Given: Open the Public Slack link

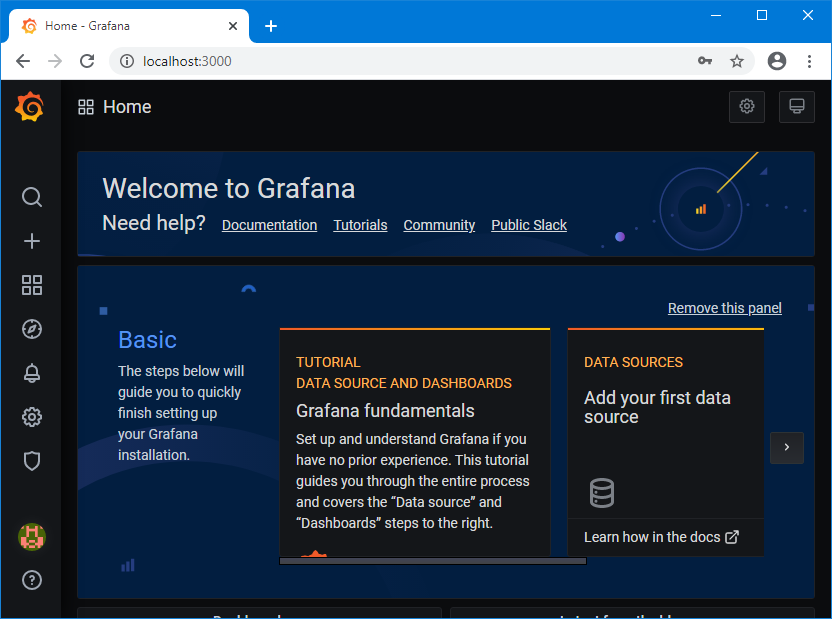Looking at the screenshot, I should pyautogui.click(x=528, y=225).
